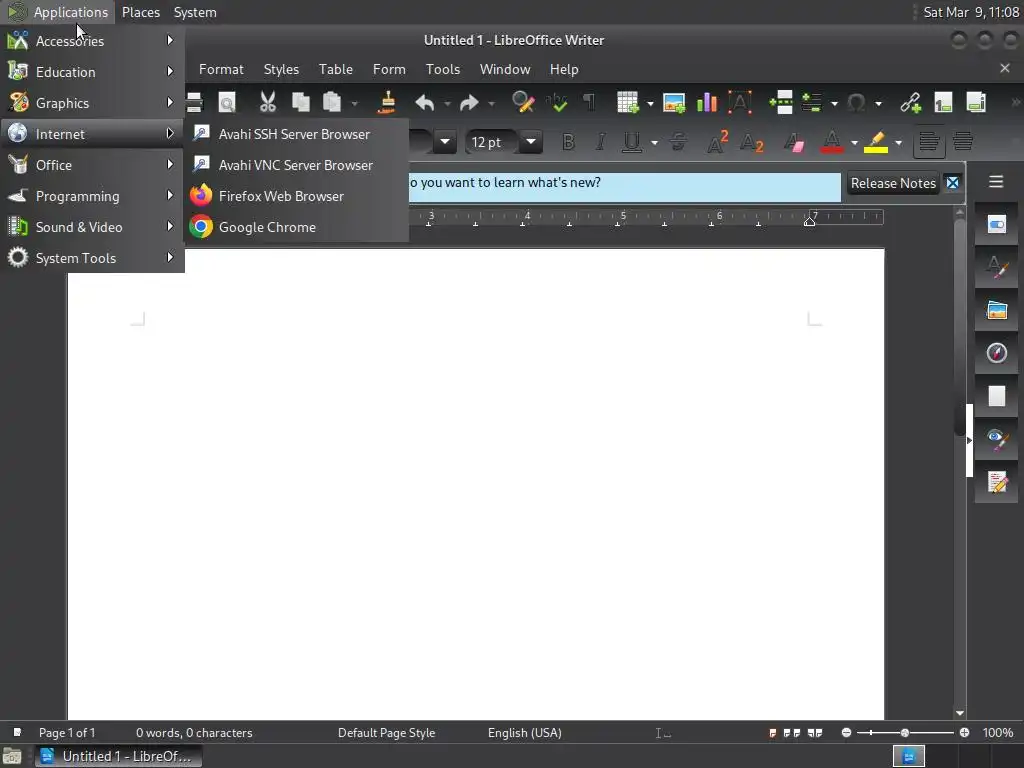Switch to single-page view in status bar
This screenshot has height=768, width=1024.
coord(773,733)
